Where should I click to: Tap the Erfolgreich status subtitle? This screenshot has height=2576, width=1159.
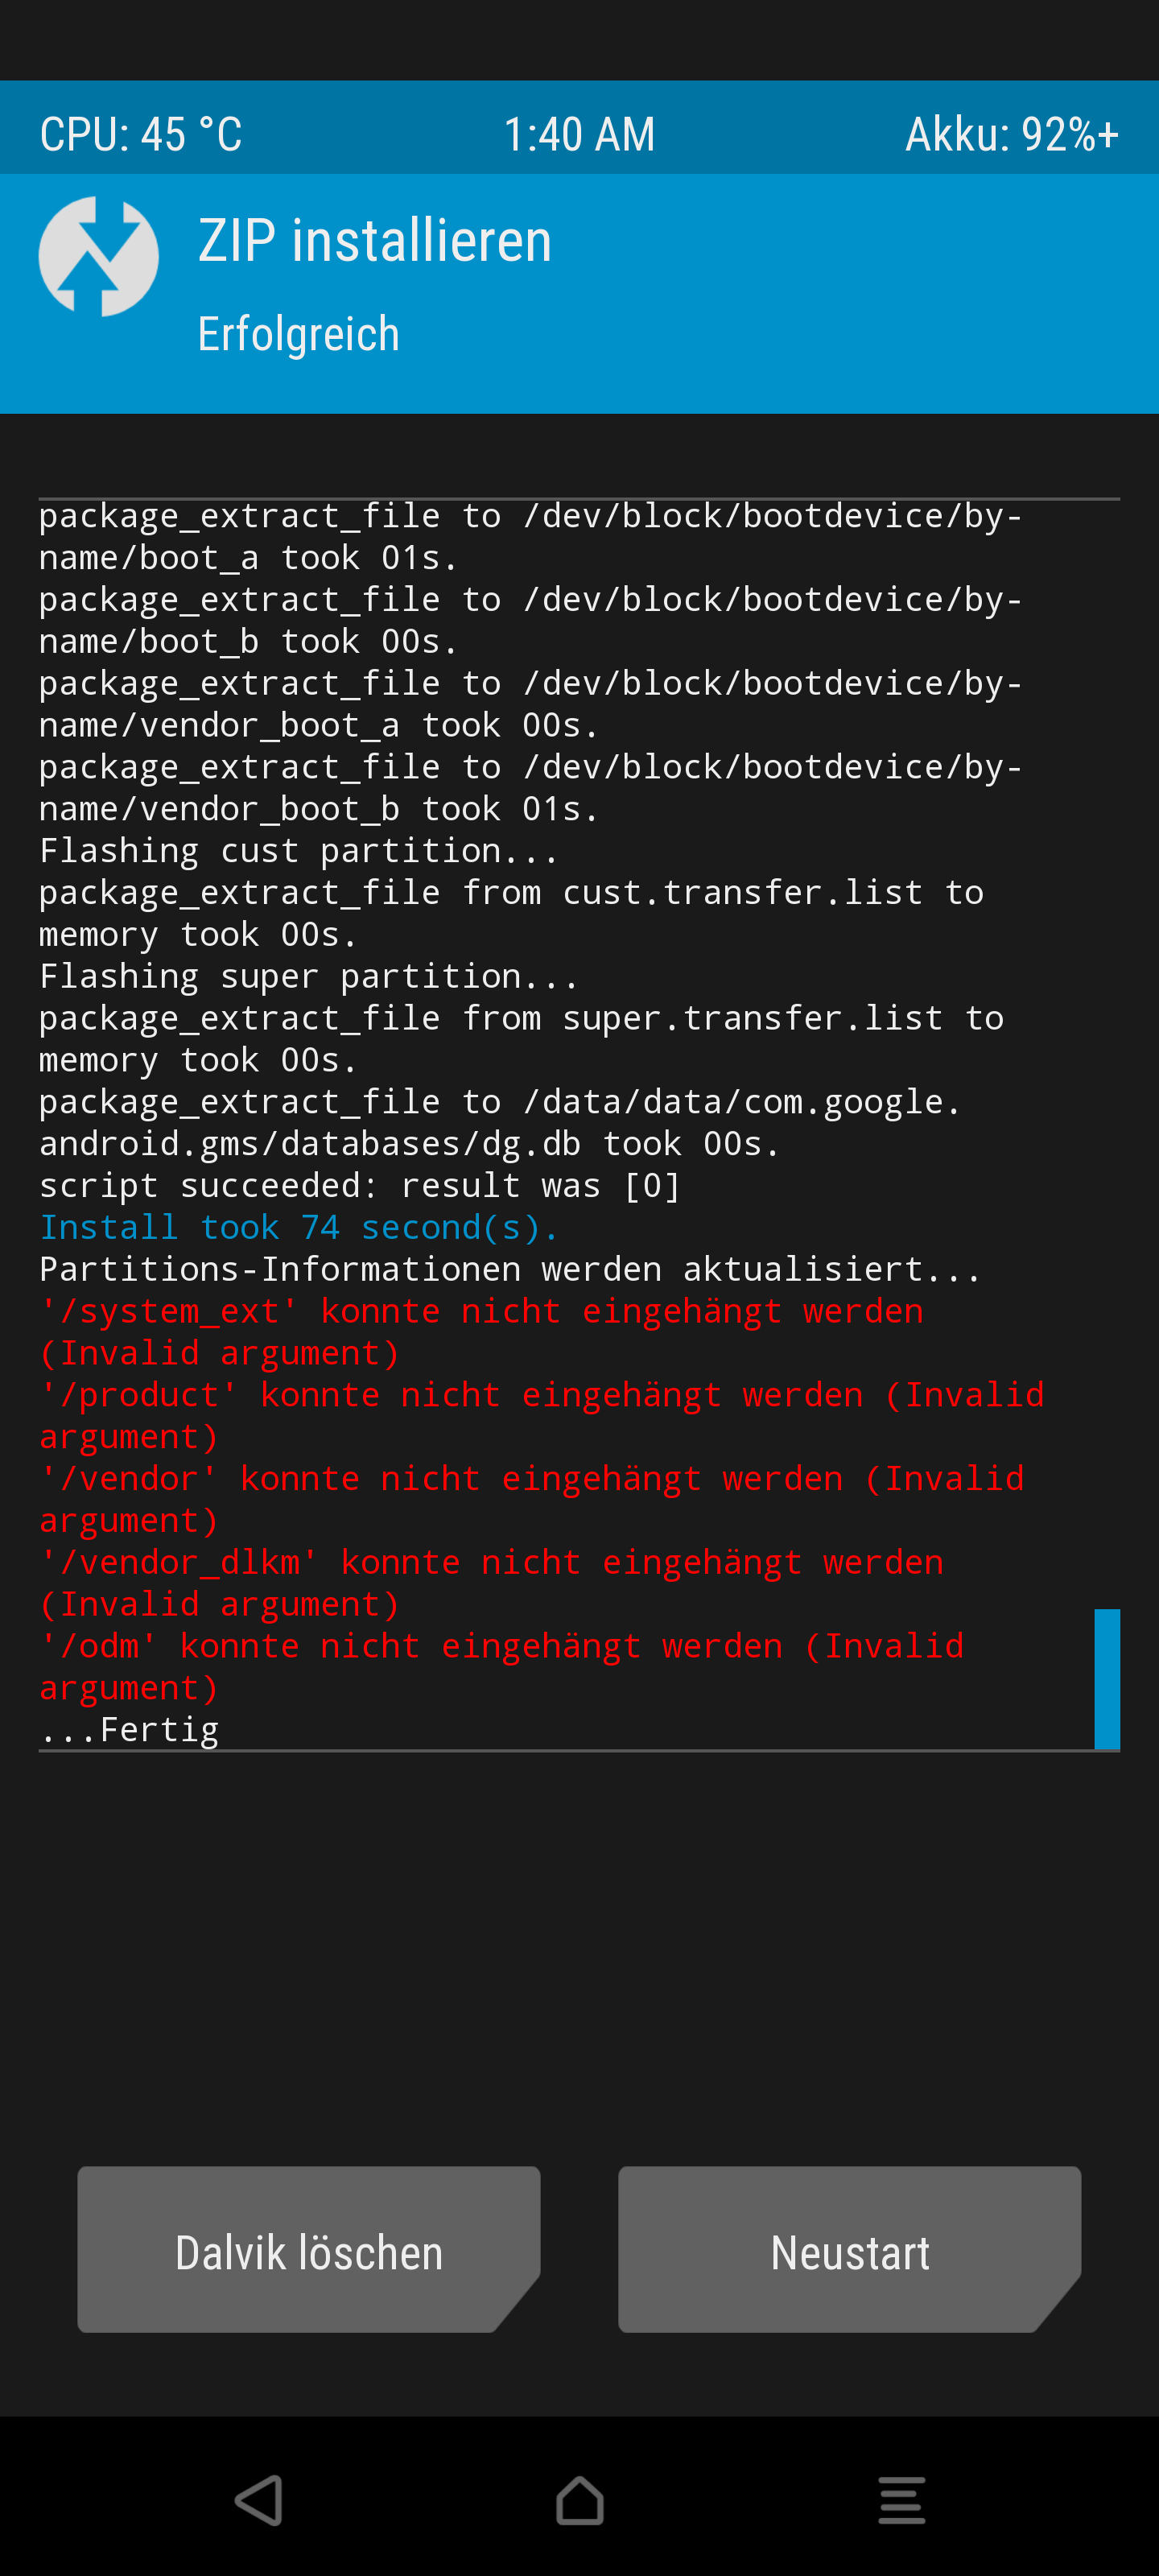tap(299, 334)
